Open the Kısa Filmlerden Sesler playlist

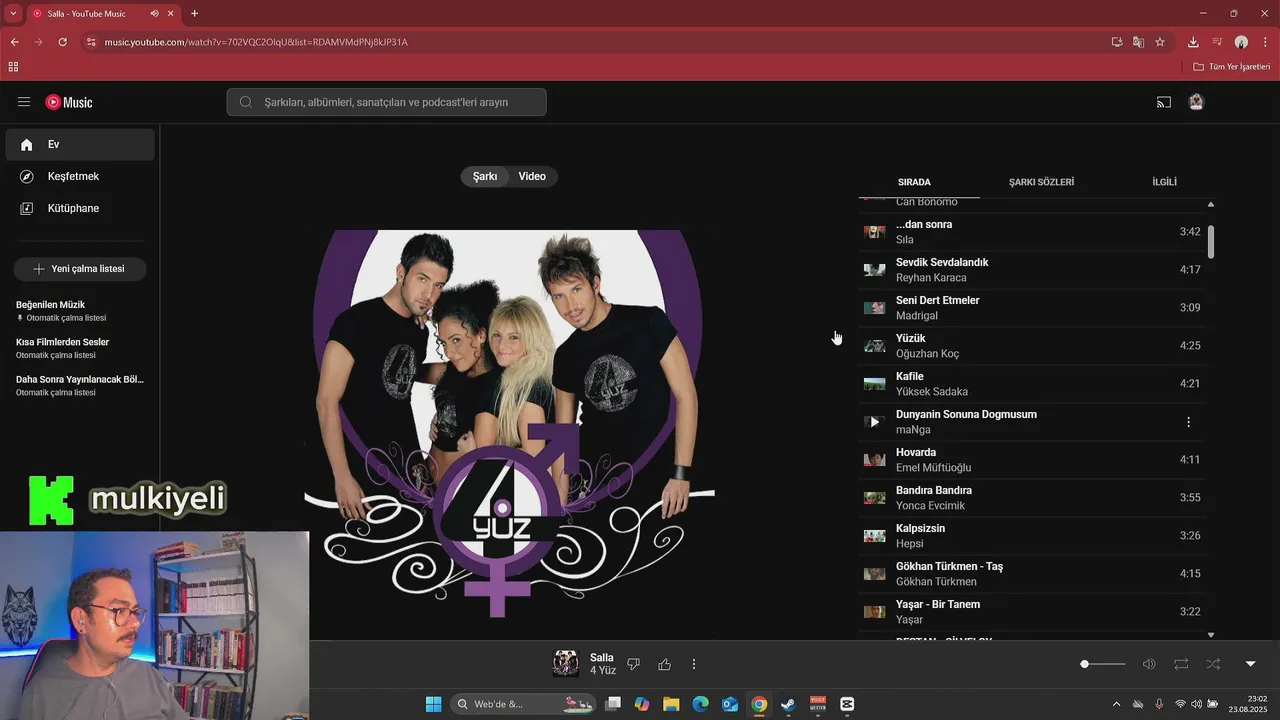click(x=80, y=348)
